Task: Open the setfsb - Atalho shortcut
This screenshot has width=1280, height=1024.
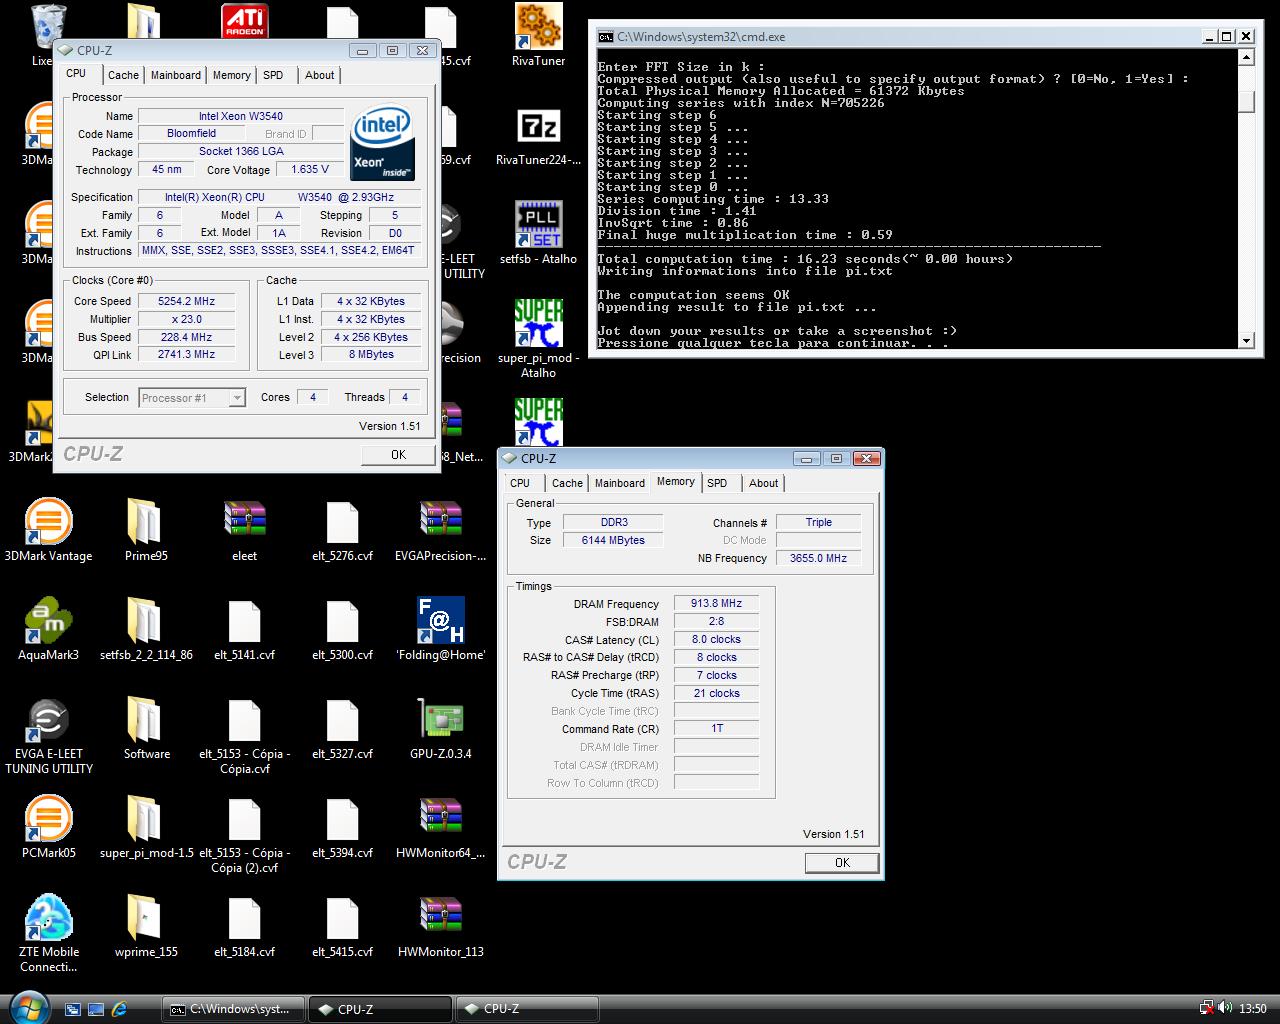Action: pos(538,234)
